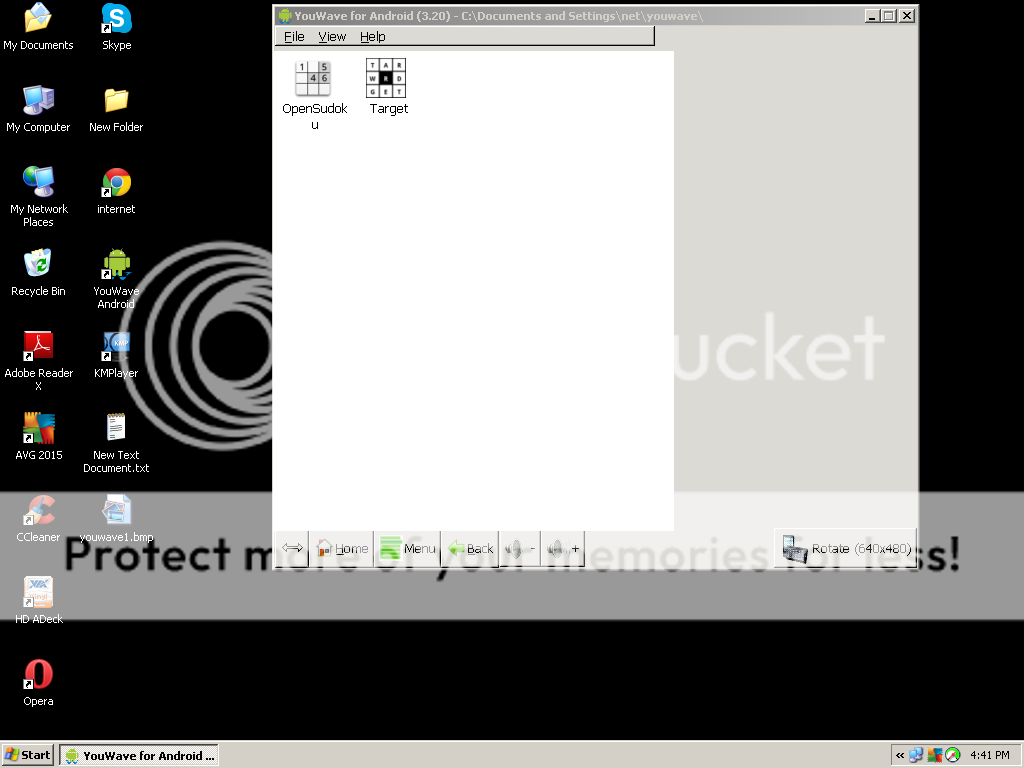The image size is (1024, 768).
Task: Lower volume with the speaker minus button
Action: tap(520, 549)
